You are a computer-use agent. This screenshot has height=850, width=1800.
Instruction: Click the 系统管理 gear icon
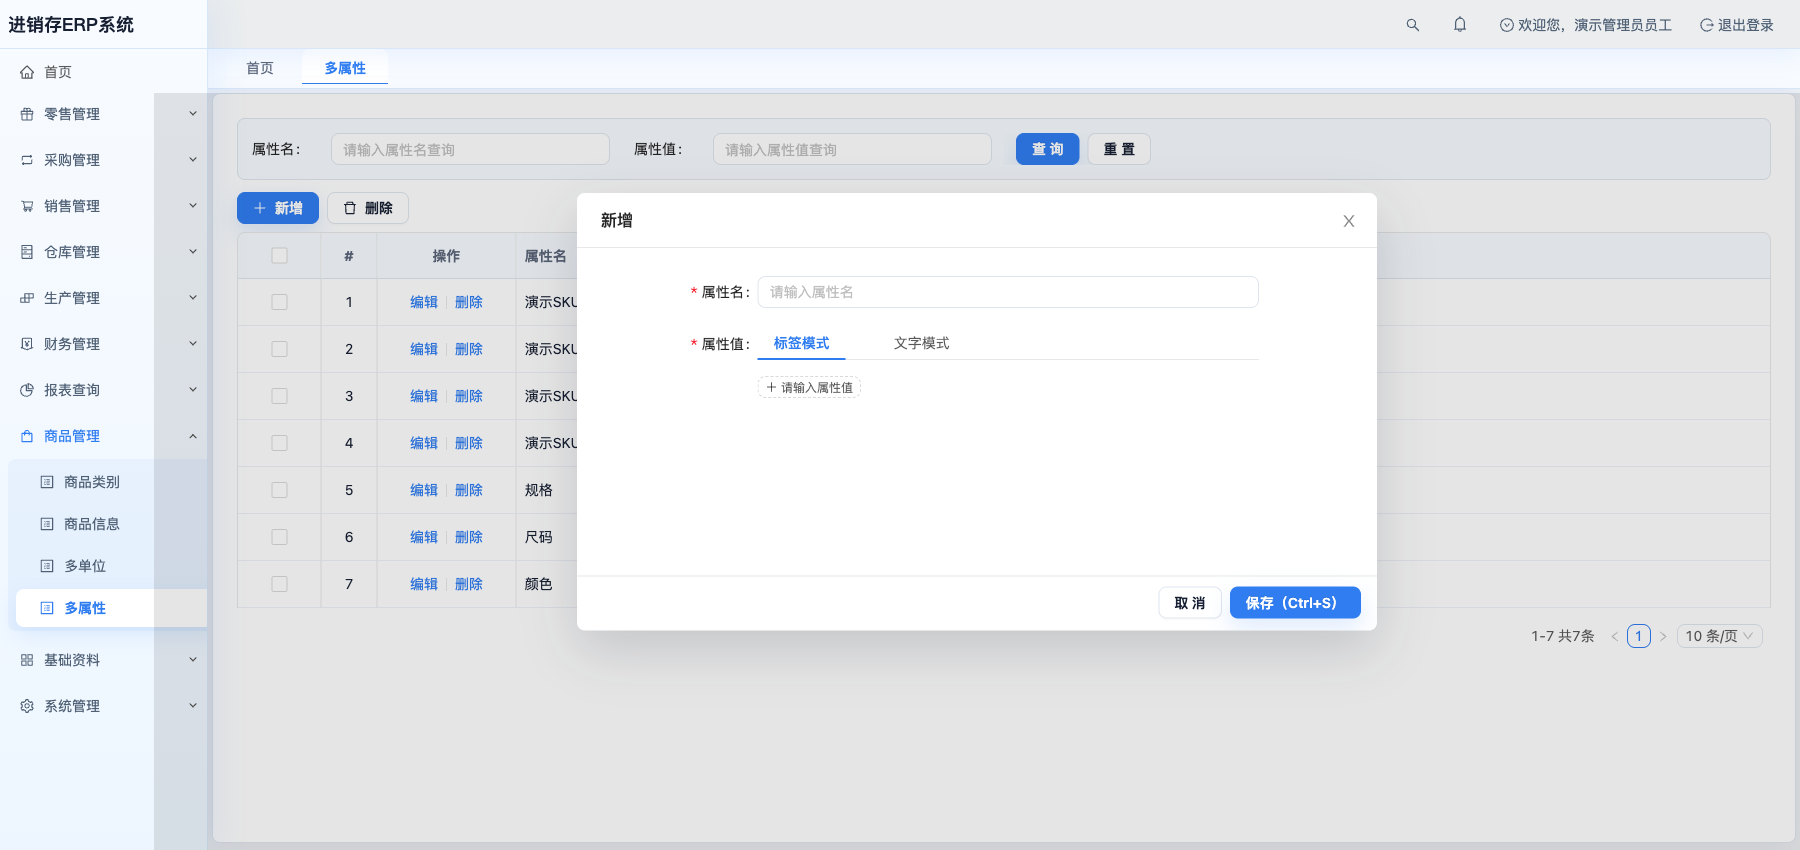point(27,706)
